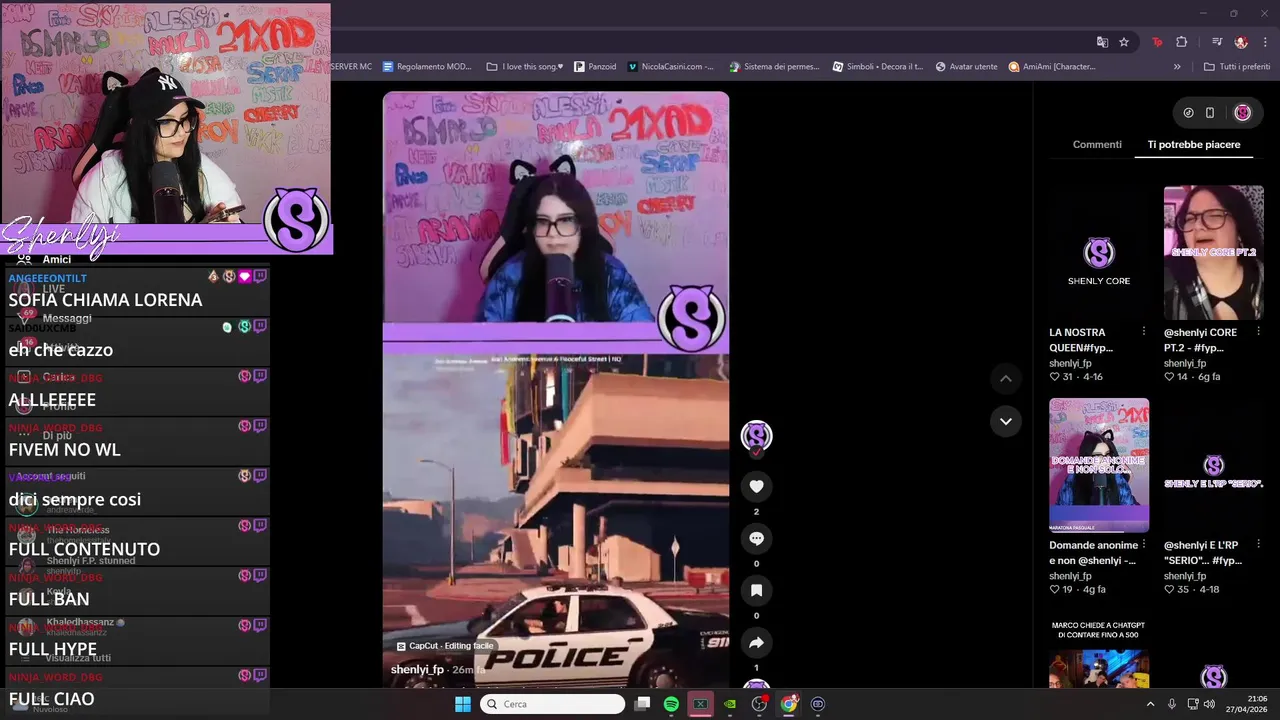
Task: Switch to Ti potrebbe piacere tab
Action: (1194, 144)
